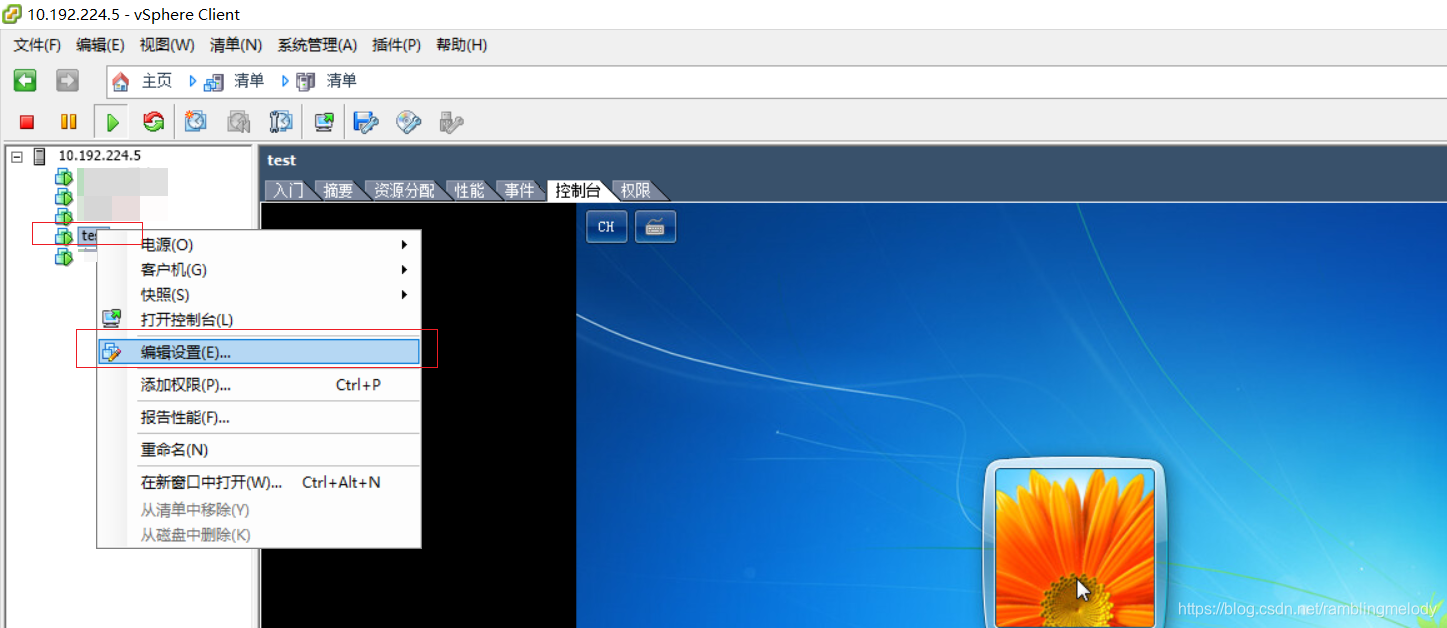The height and width of the screenshot is (628, 1447).
Task: Open the 插件(P) menu
Action: (x=396, y=45)
